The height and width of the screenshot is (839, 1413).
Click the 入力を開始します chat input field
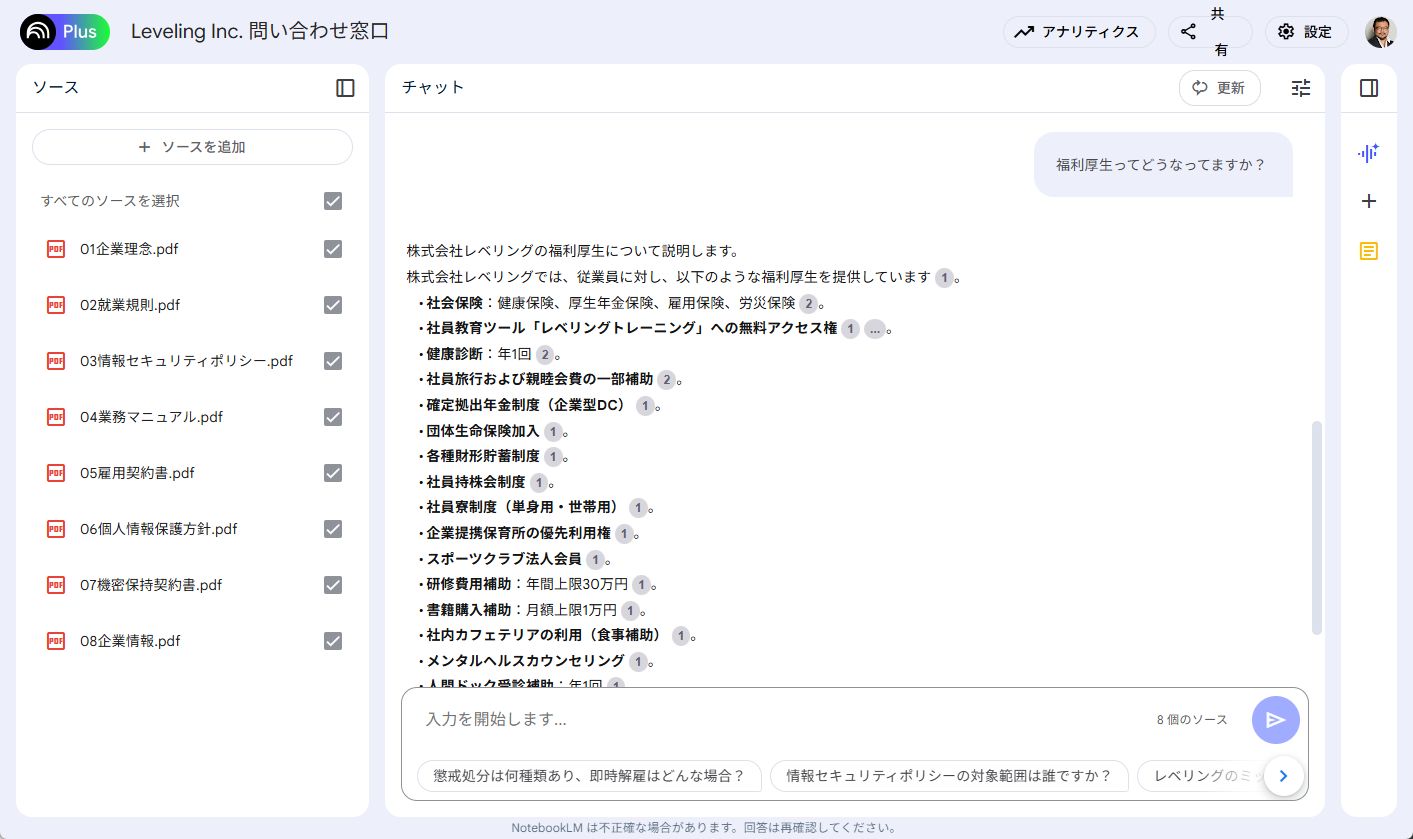pos(700,718)
